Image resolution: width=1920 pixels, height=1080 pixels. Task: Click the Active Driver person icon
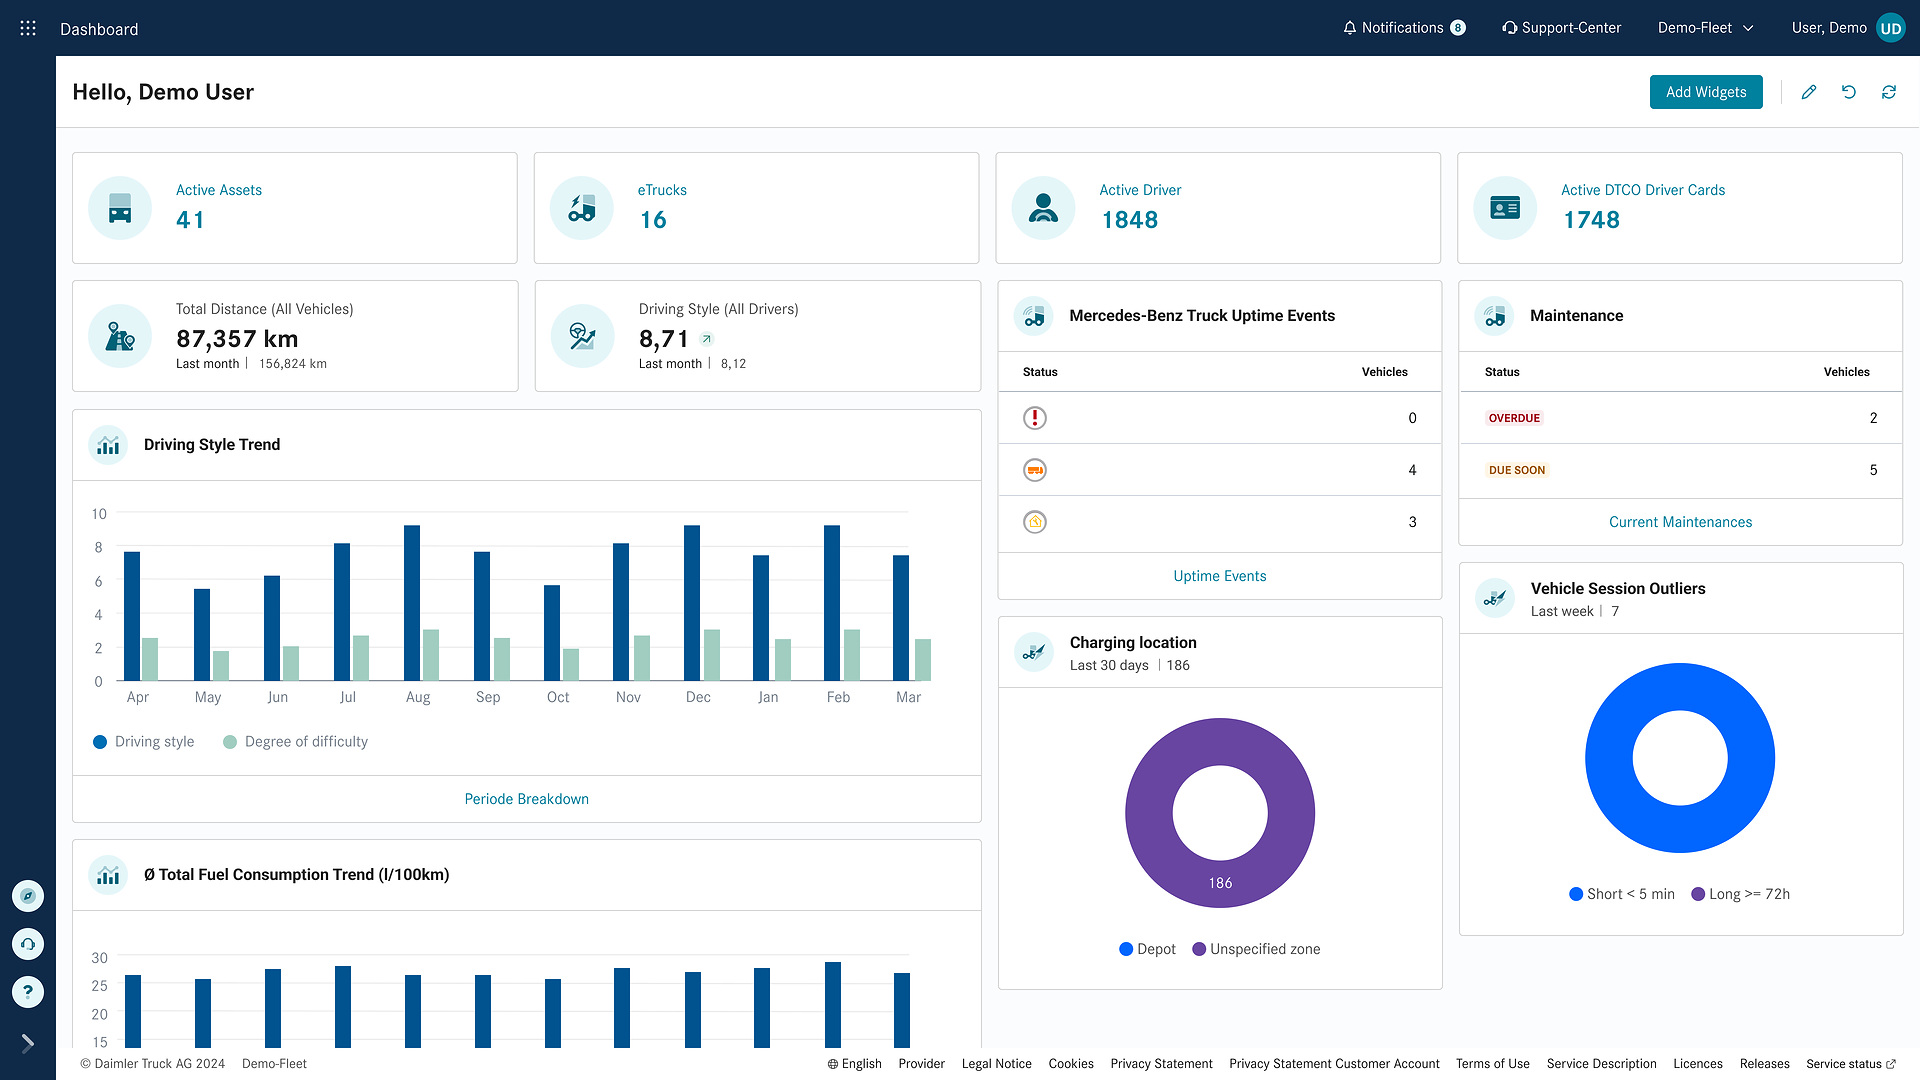[x=1043, y=208]
